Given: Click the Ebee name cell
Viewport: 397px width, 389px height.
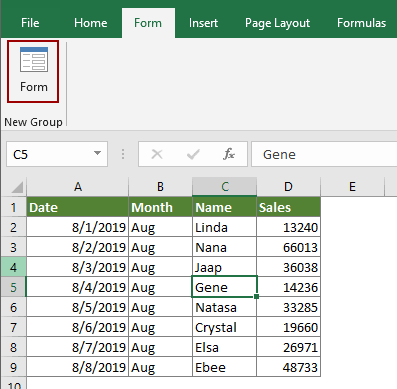Looking at the screenshot, I should (x=224, y=367).
